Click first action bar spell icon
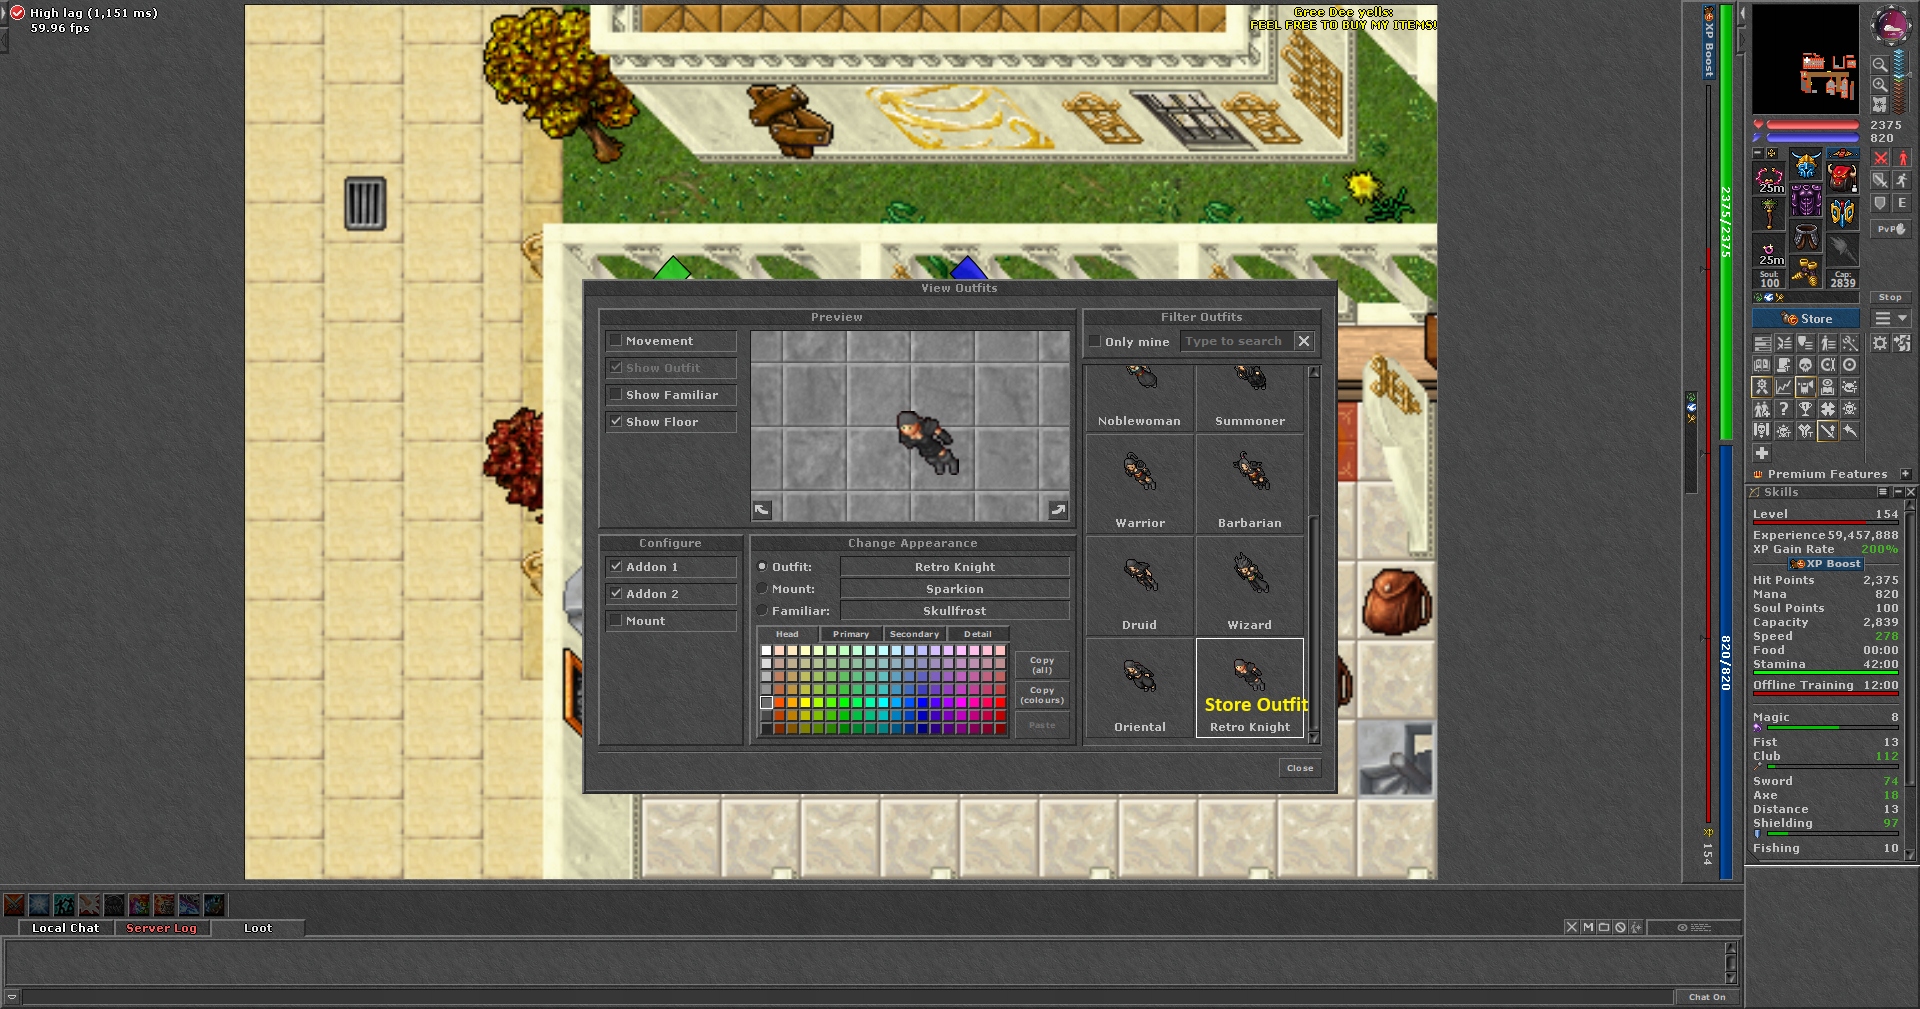The image size is (1920, 1009). click(x=14, y=905)
